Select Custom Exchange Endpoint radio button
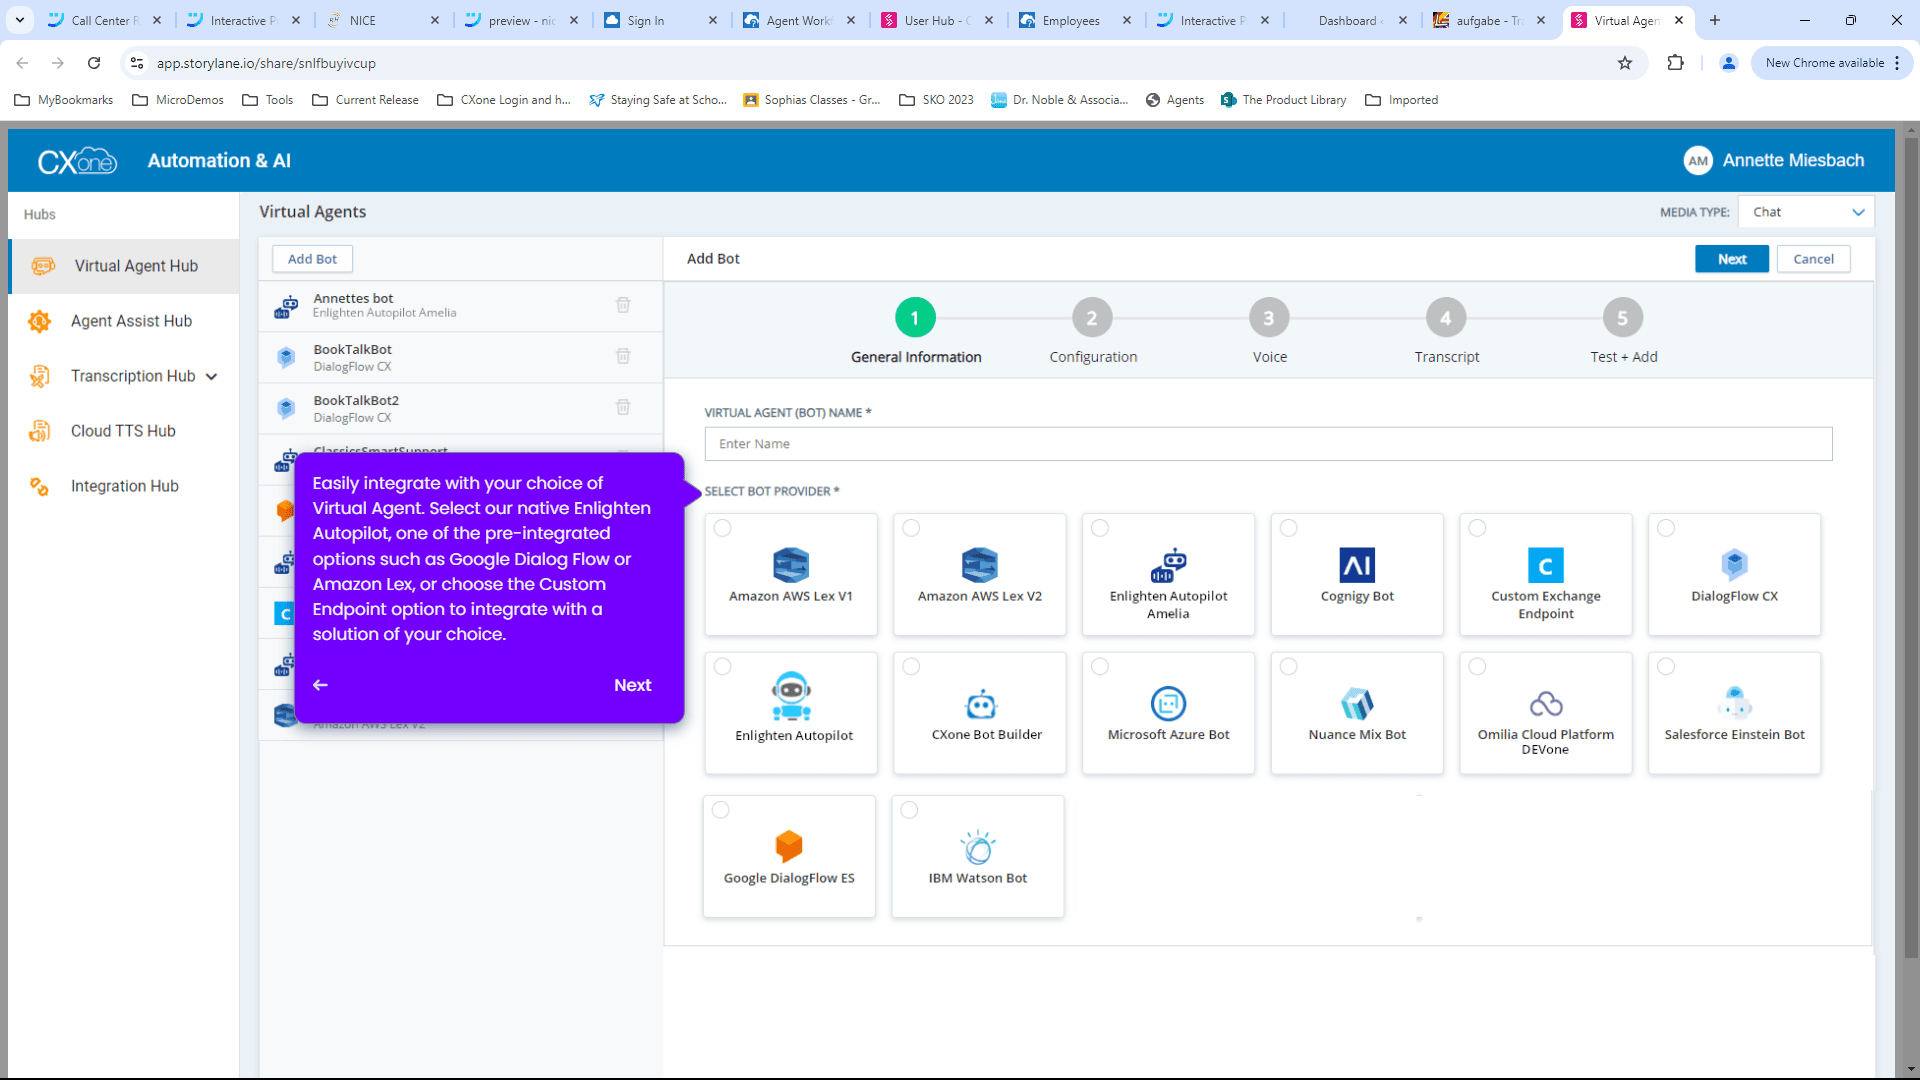The height and width of the screenshot is (1080, 1920). pos(1477,528)
